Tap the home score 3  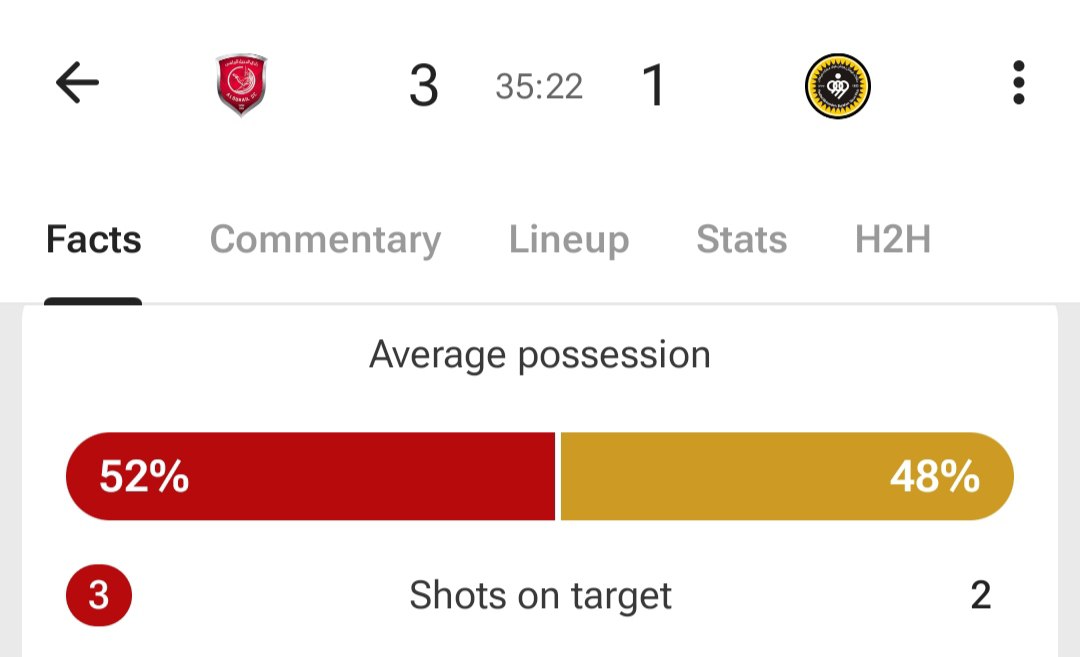click(x=424, y=86)
